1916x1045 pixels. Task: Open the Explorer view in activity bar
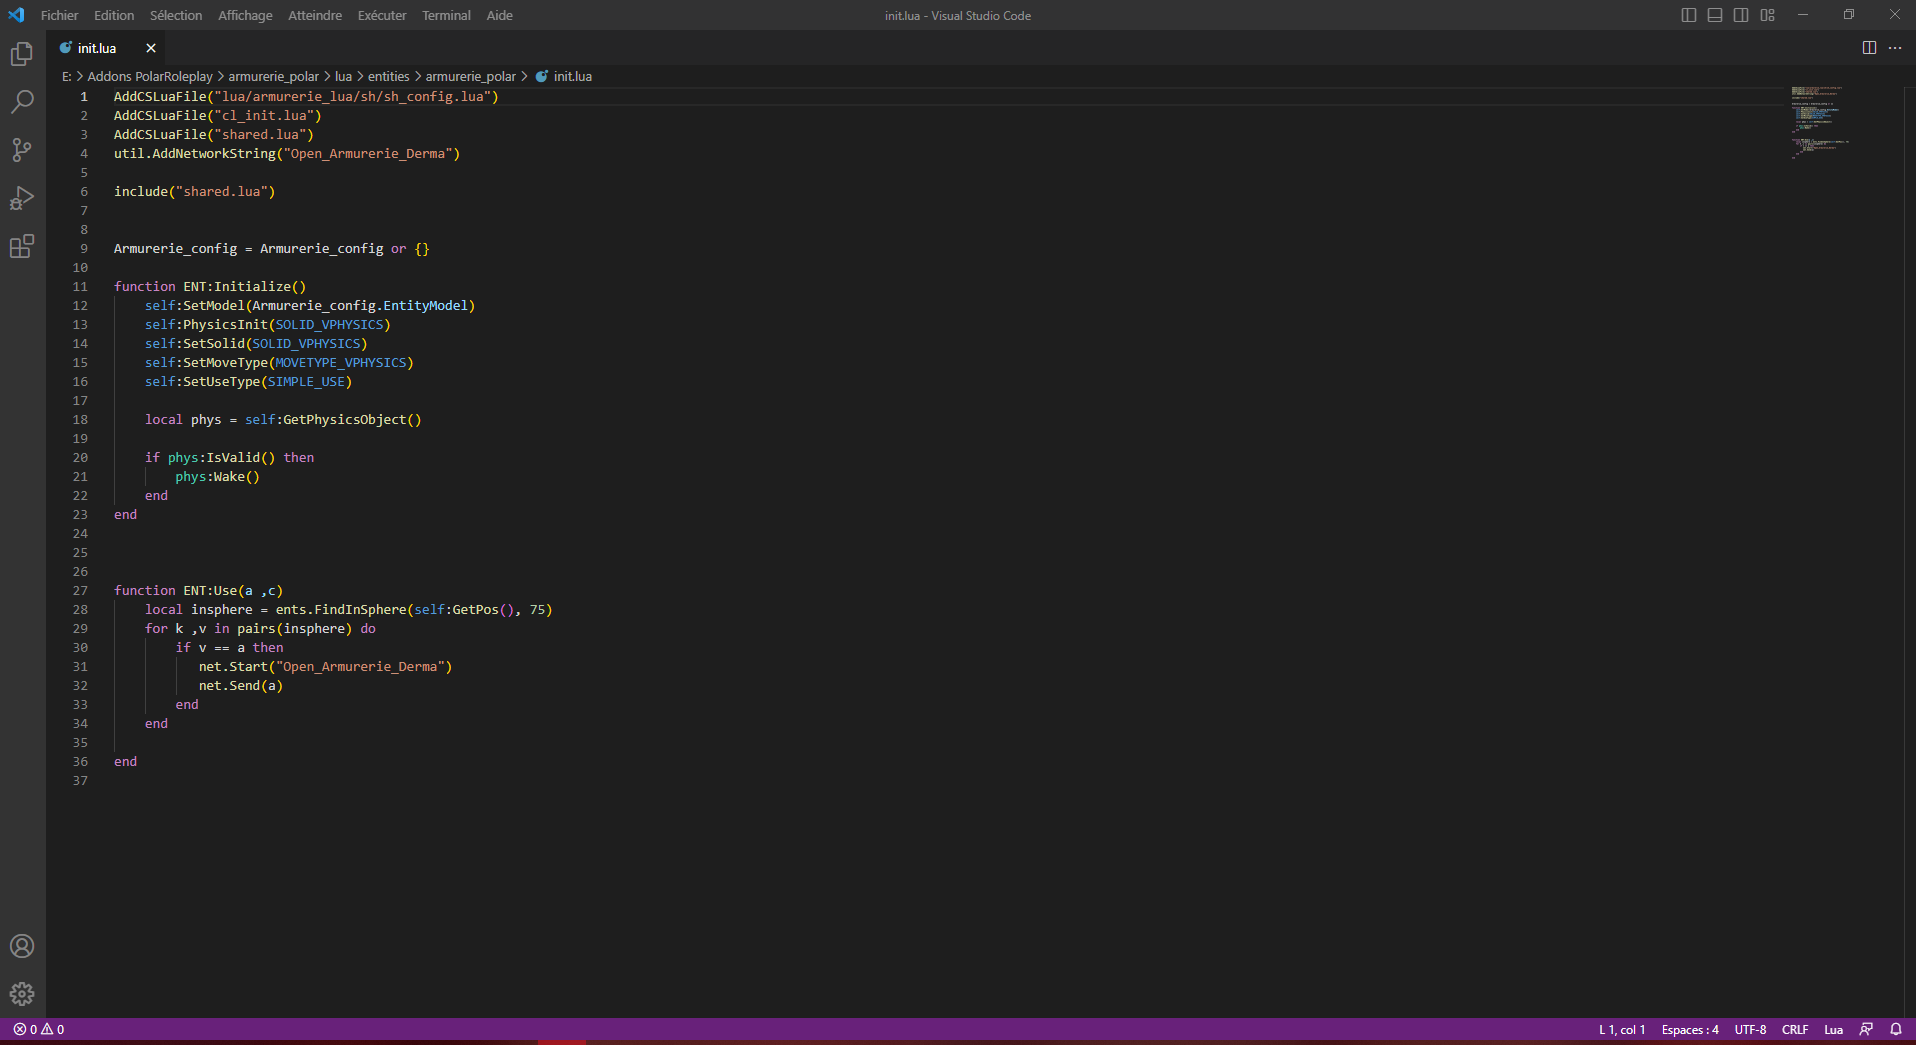coord(22,54)
